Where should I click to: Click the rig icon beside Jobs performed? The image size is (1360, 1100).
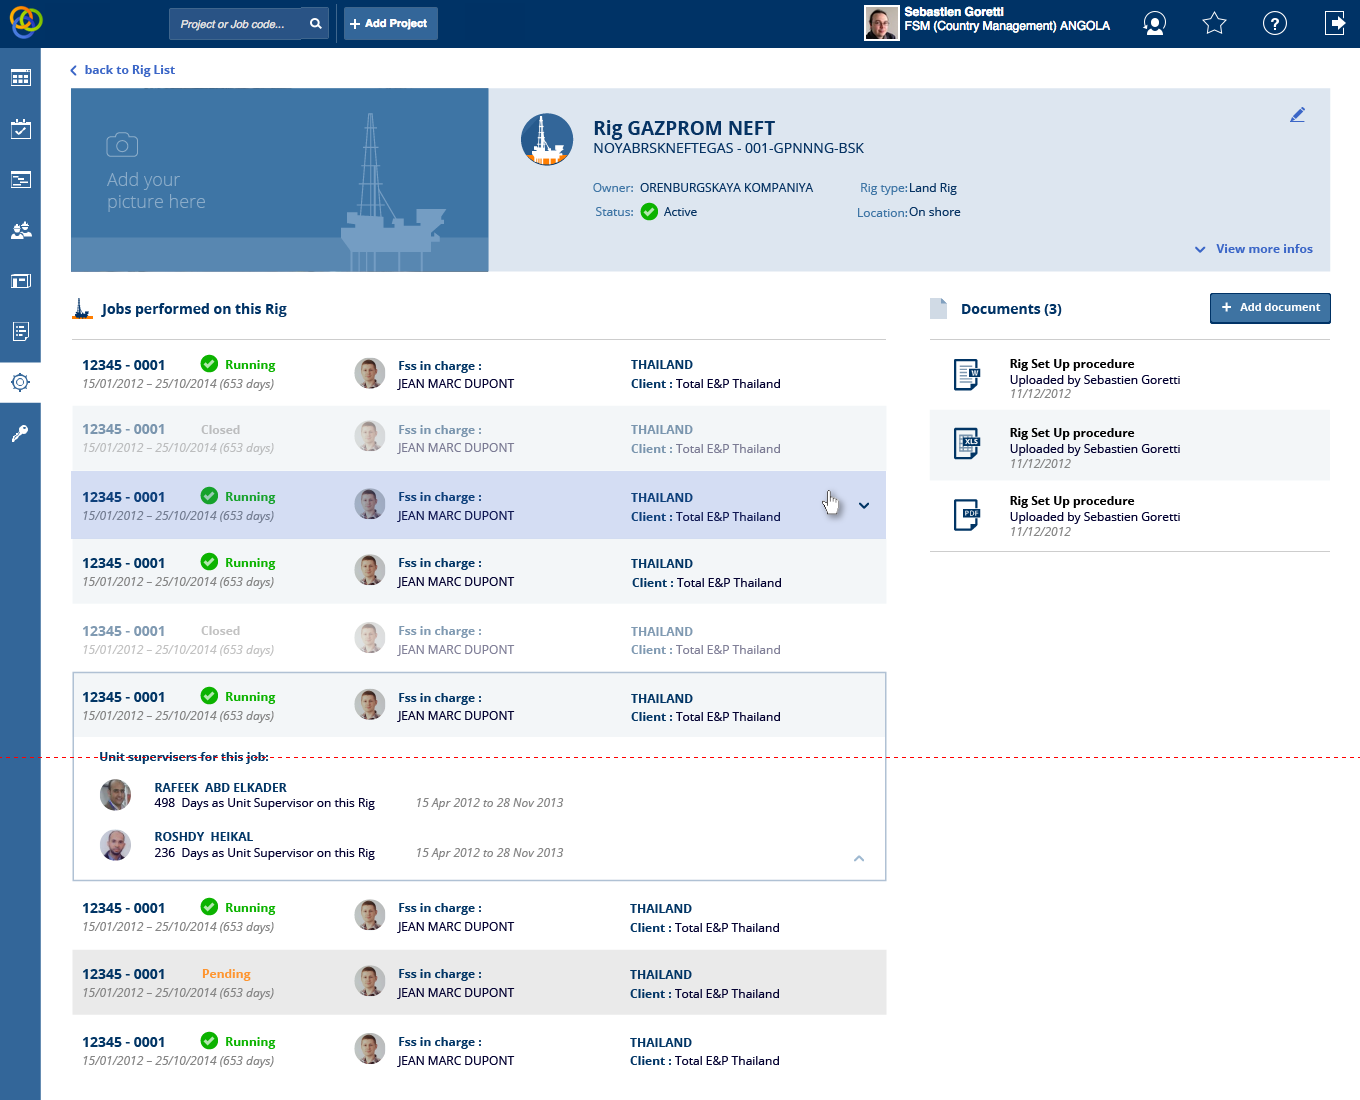click(x=82, y=309)
